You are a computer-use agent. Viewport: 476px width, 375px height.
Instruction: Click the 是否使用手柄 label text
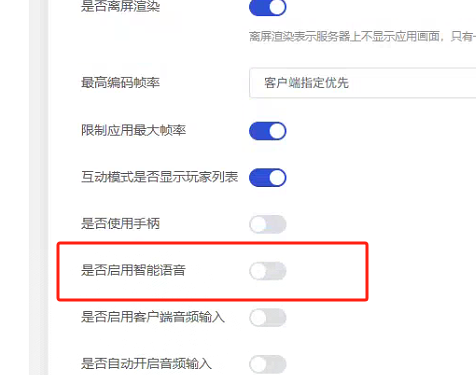point(120,224)
